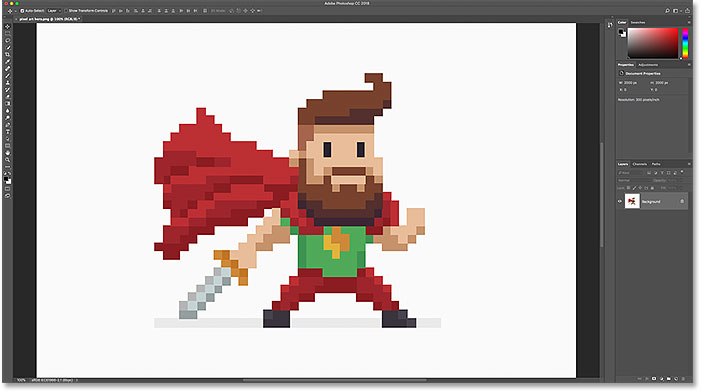Switch to the Paths tab

656,164
